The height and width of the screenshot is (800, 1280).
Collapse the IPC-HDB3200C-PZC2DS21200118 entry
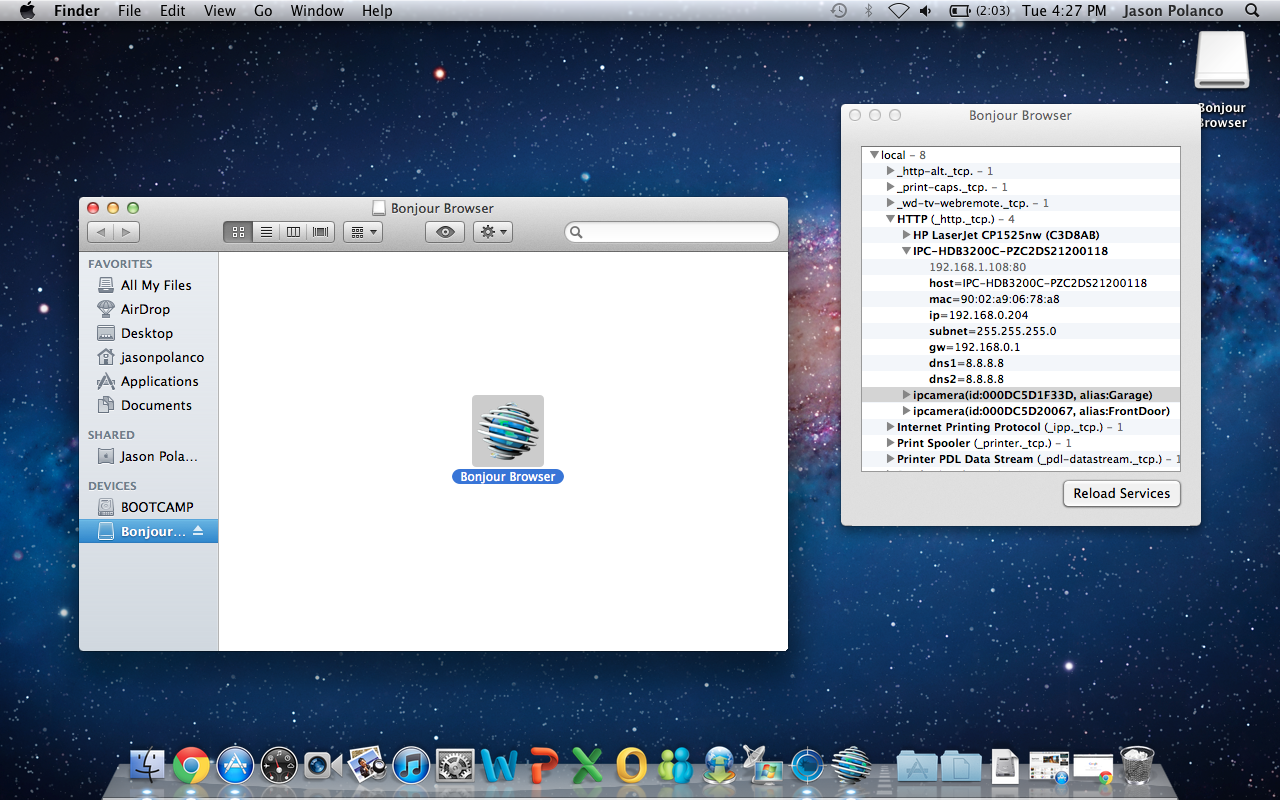[906, 251]
